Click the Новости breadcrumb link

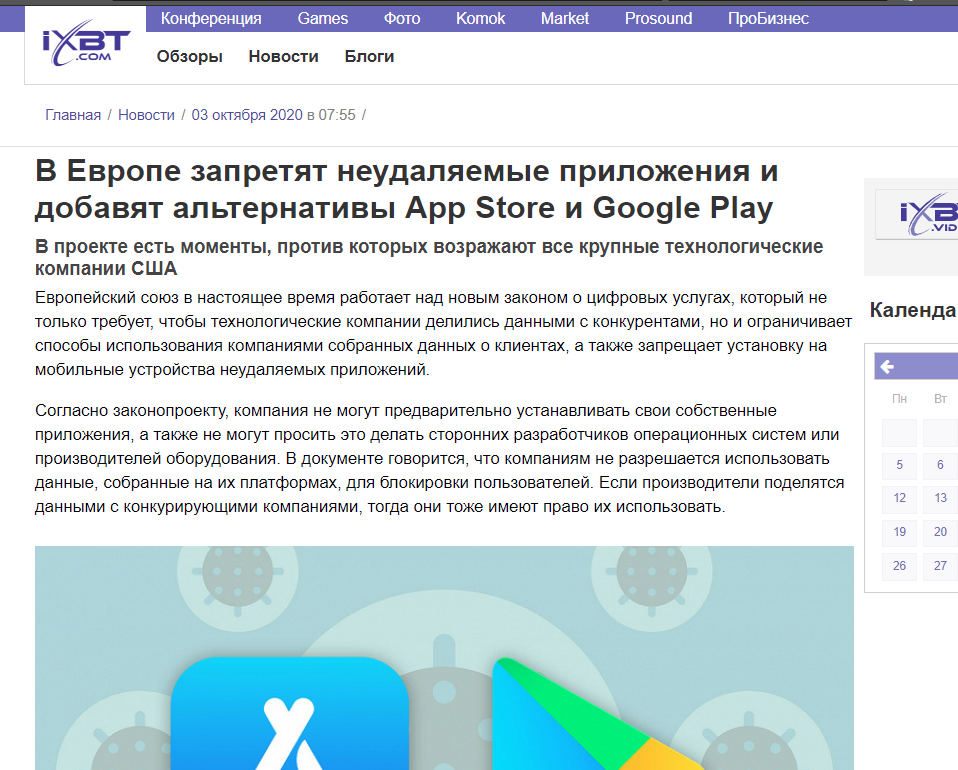tap(146, 115)
